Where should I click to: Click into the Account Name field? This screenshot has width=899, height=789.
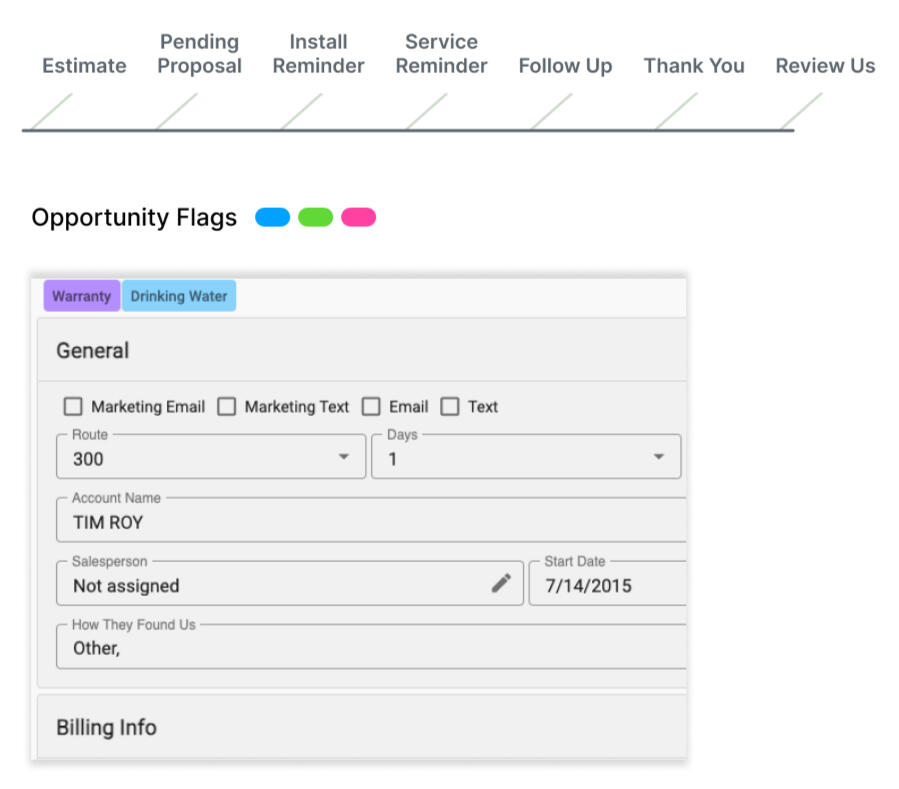370,522
